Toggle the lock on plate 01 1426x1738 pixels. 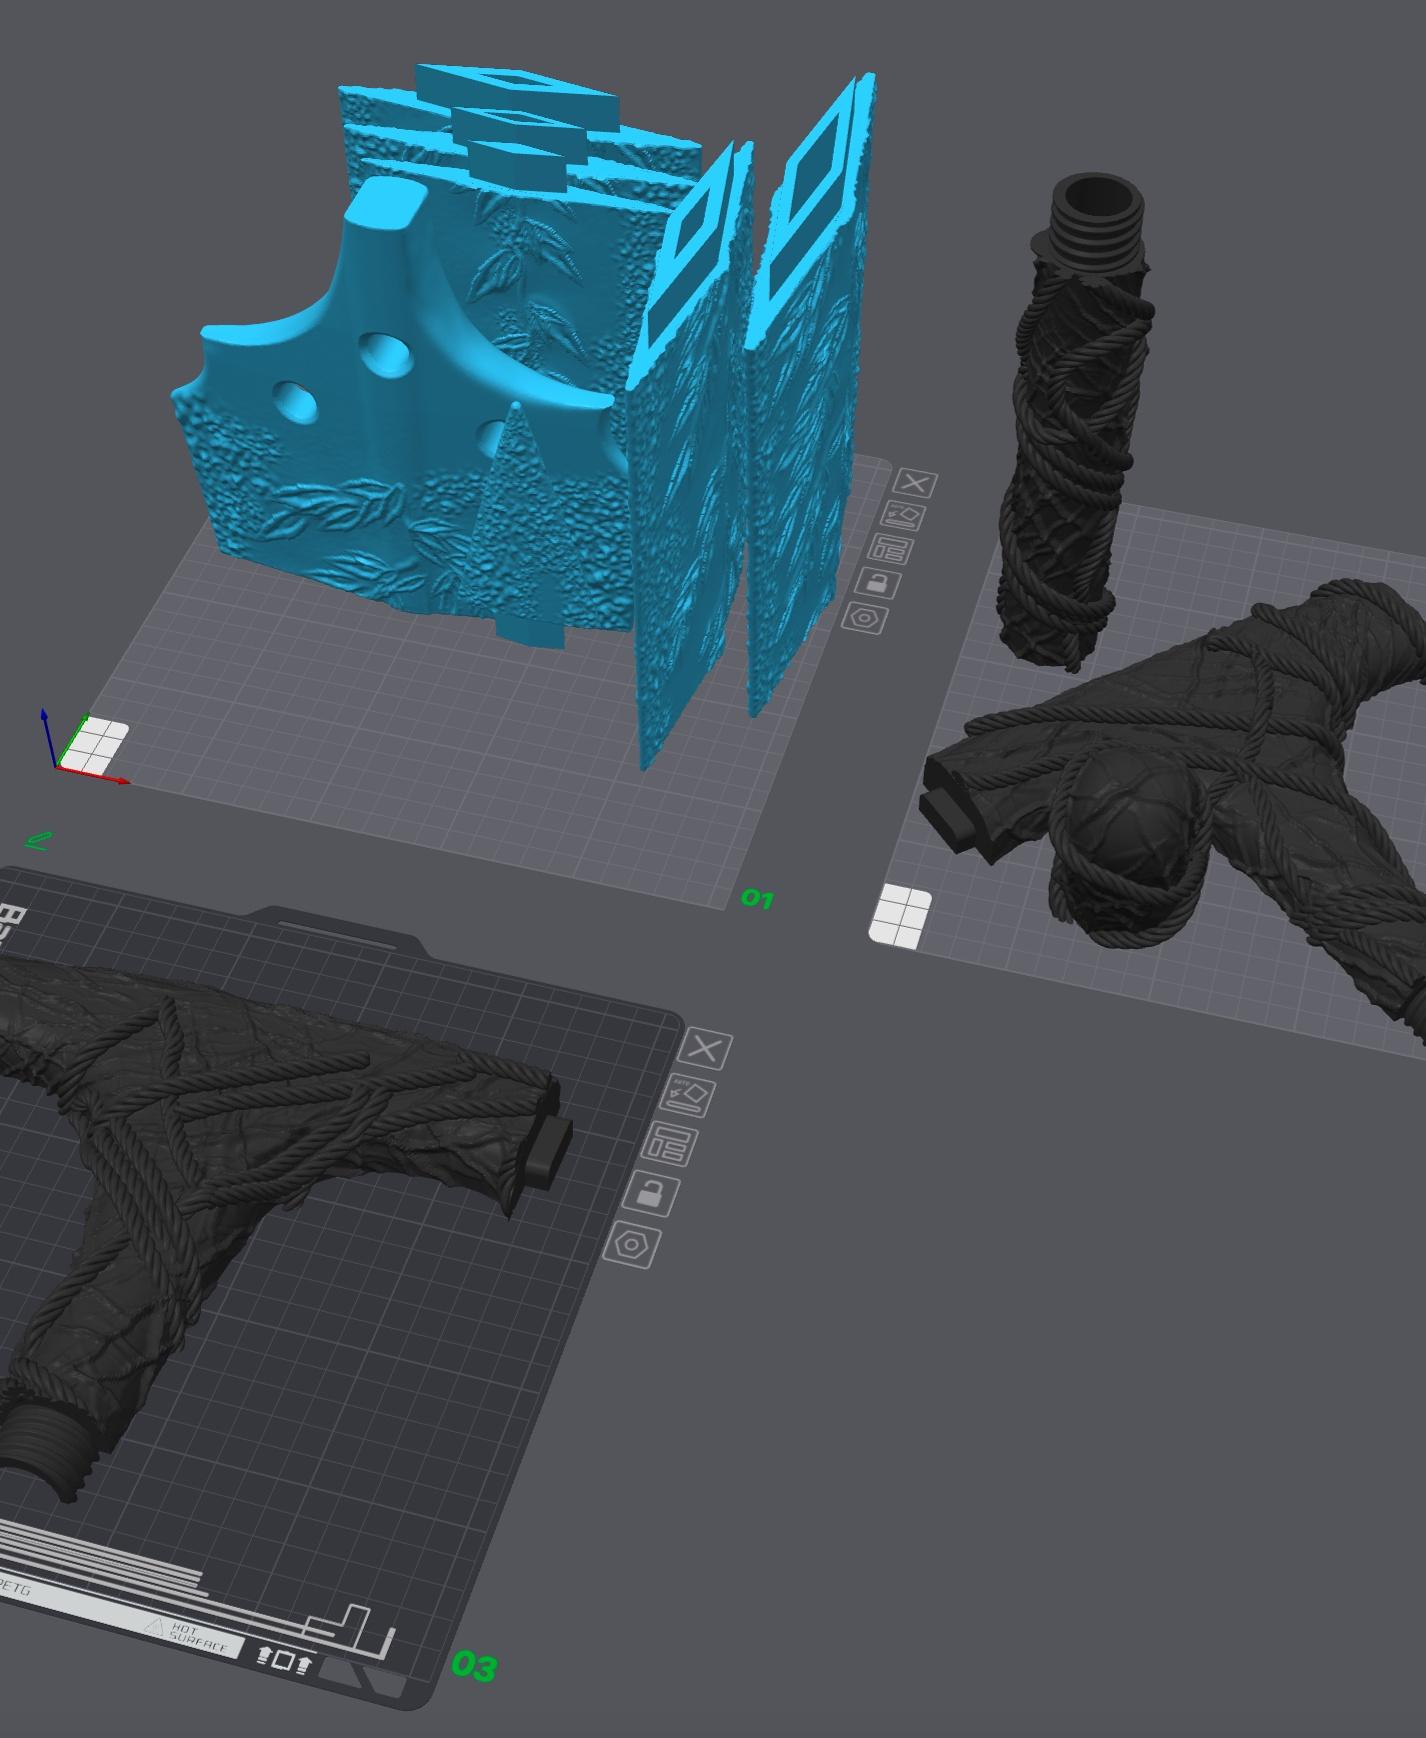877,583
